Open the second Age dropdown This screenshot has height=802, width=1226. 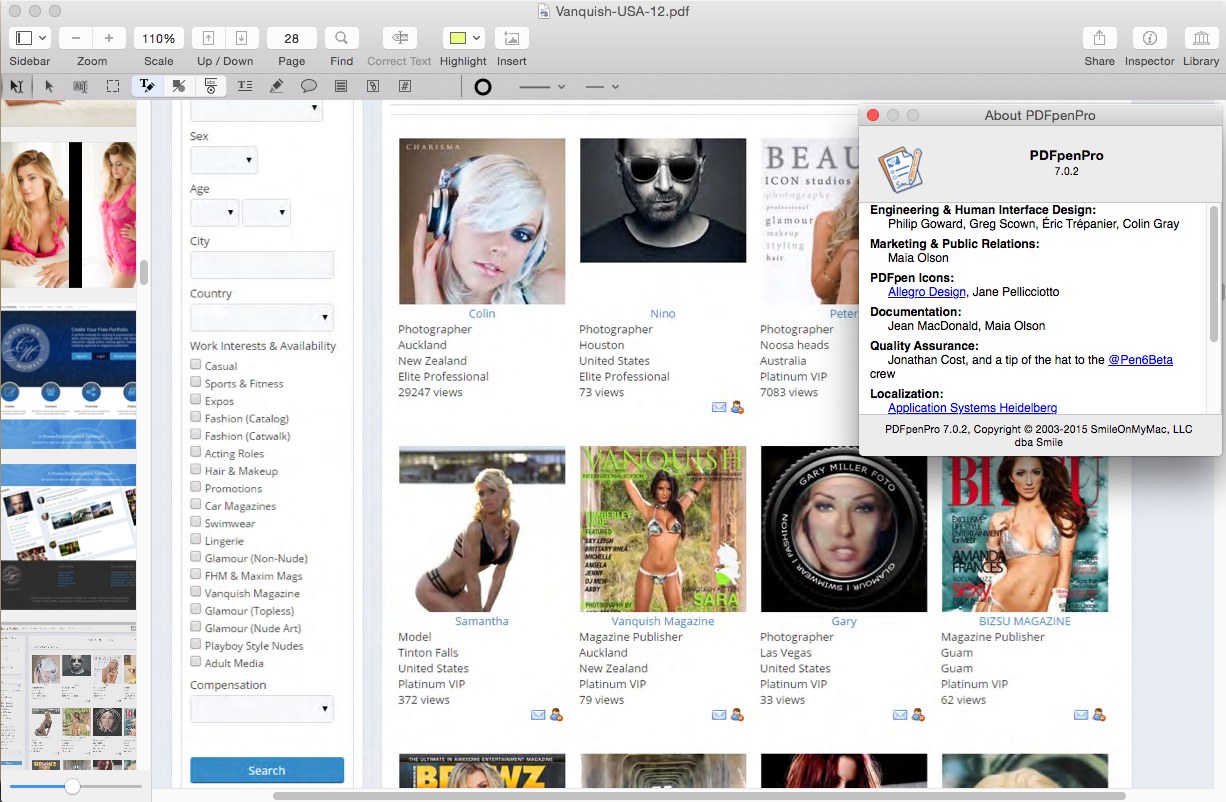pyautogui.click(x=266, y=212)
